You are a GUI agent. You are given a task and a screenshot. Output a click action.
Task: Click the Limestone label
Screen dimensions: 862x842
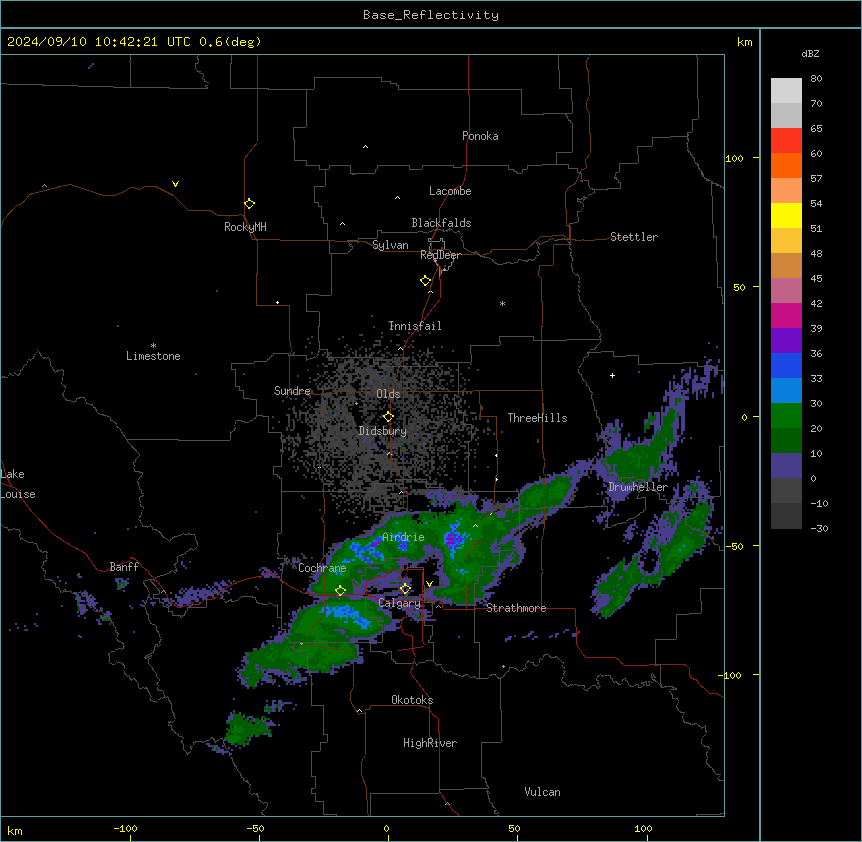(x=153, y=356)
